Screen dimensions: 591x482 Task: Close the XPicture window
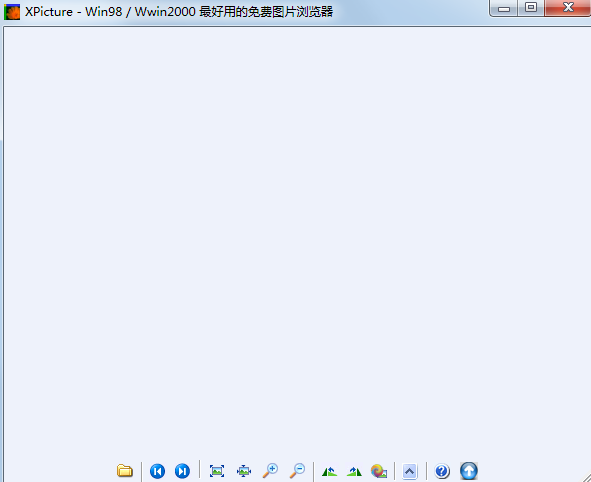tap(568, 8)
